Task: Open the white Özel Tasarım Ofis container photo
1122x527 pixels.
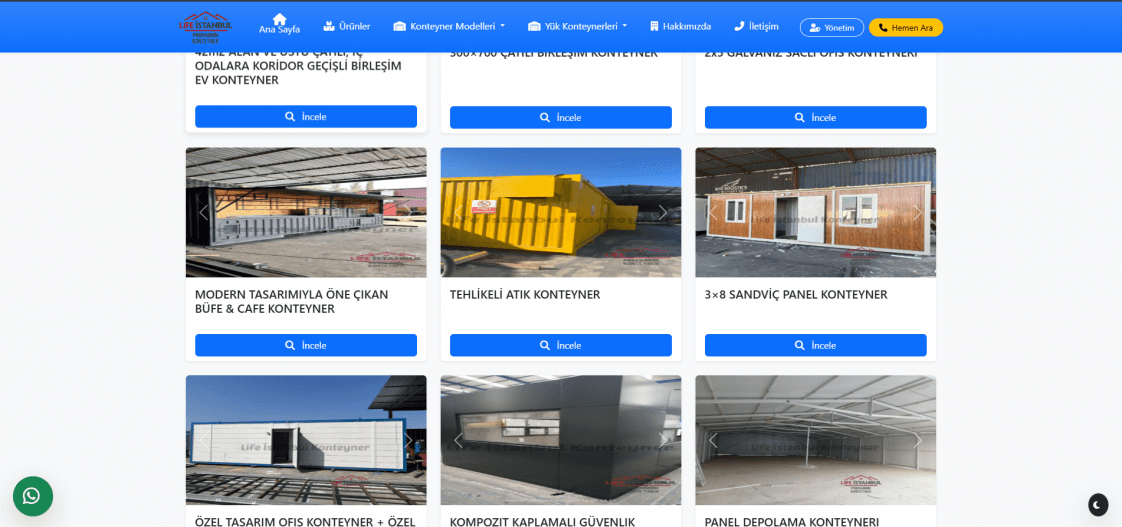Action: [x=306, y=440]
